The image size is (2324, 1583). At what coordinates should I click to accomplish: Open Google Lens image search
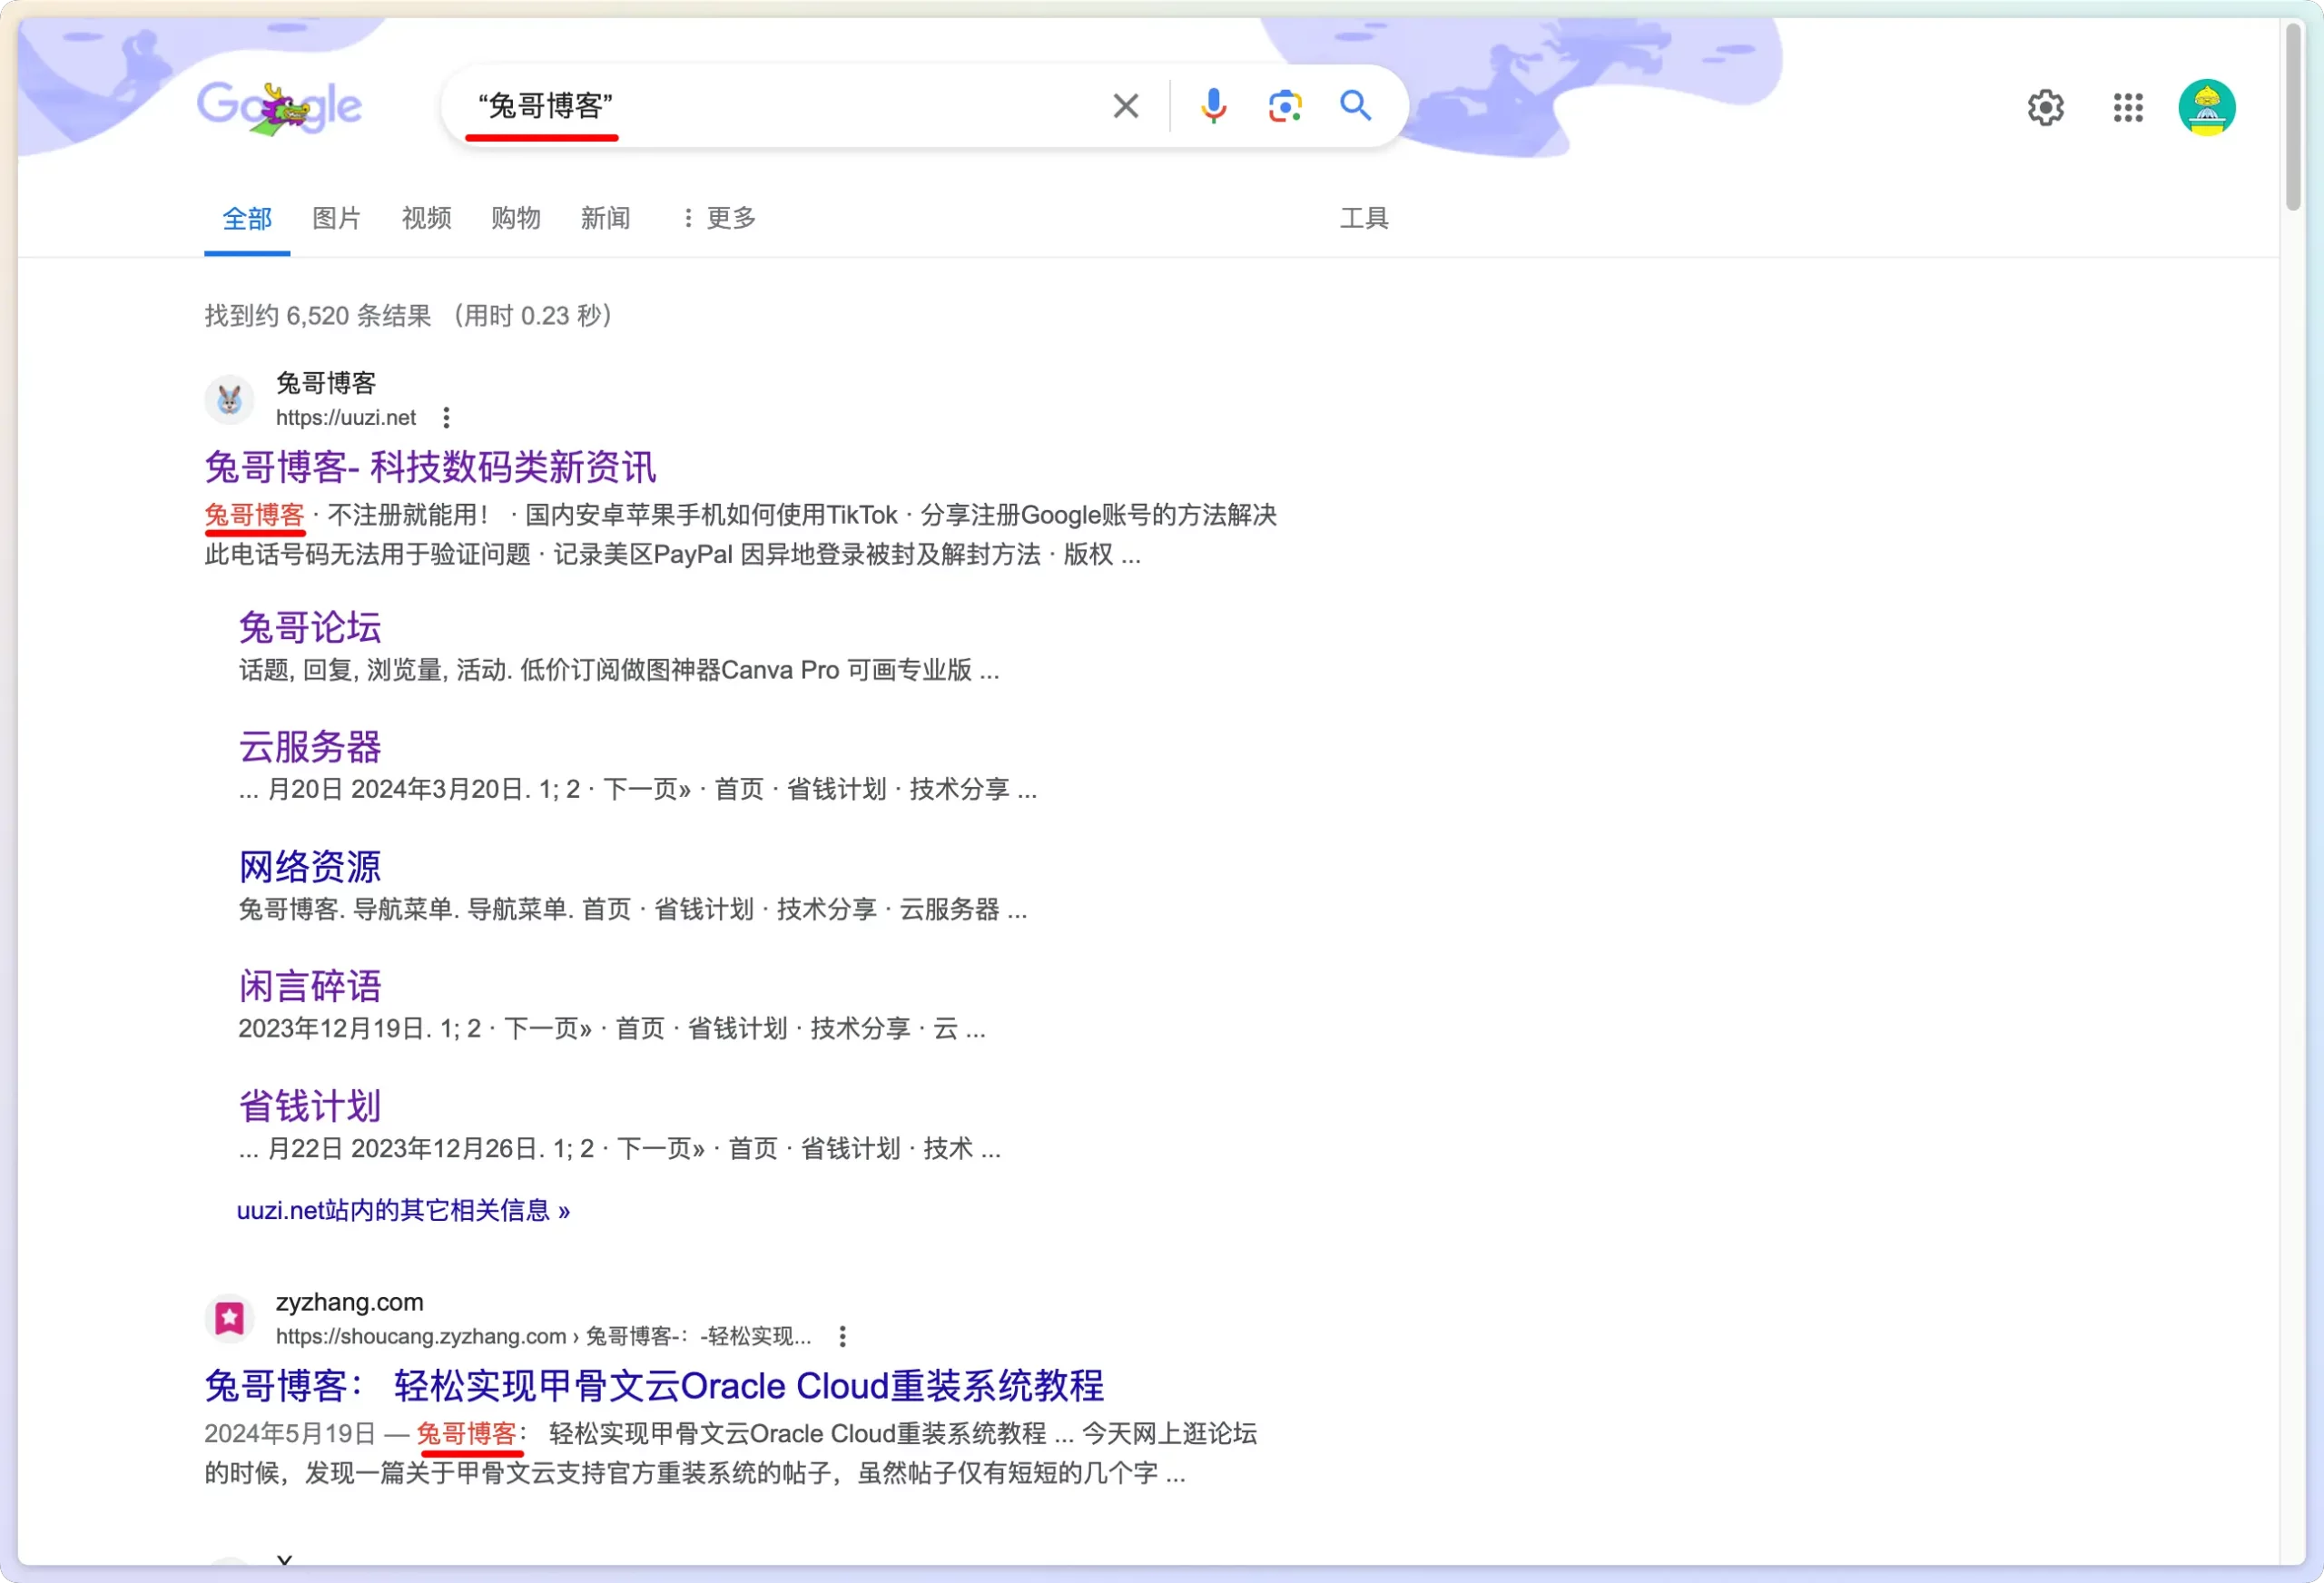(1284, 106)
